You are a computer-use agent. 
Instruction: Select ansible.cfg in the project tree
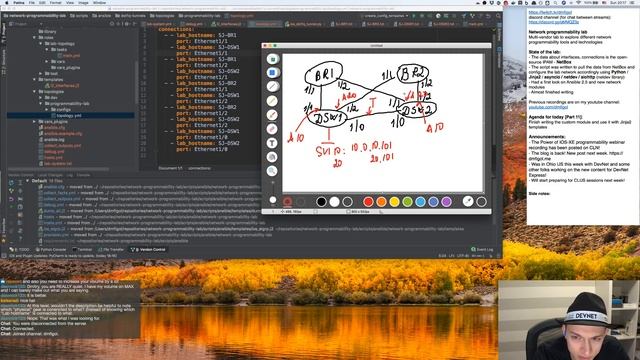tap(54, 127)
